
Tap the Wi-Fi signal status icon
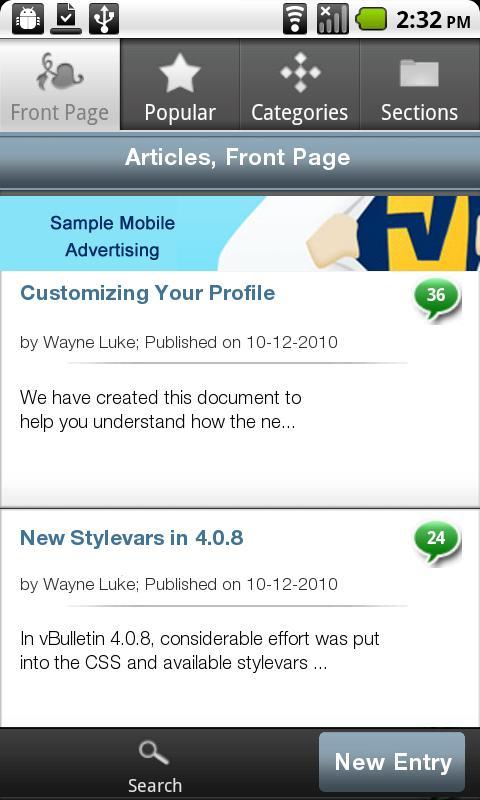(x=295, y=19)
